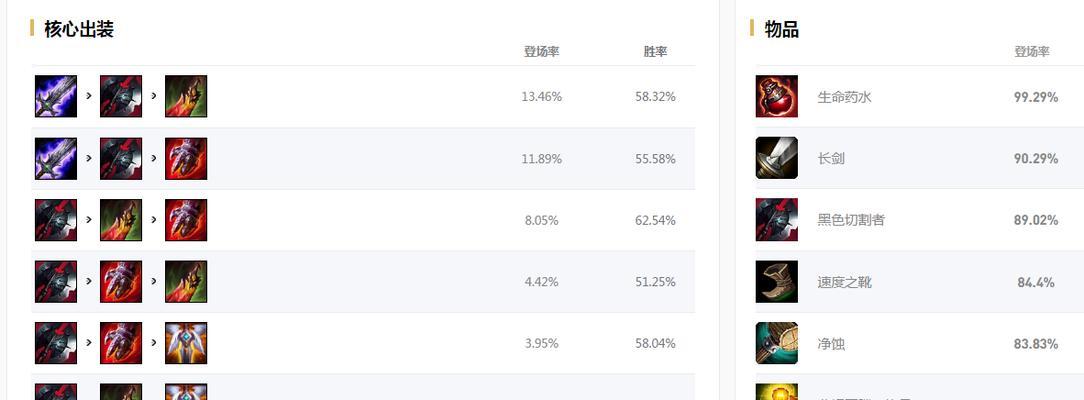1084x400 pixels.
Task: Click the green-red item icon in the 8.05% build
Action: pos(121,220)
